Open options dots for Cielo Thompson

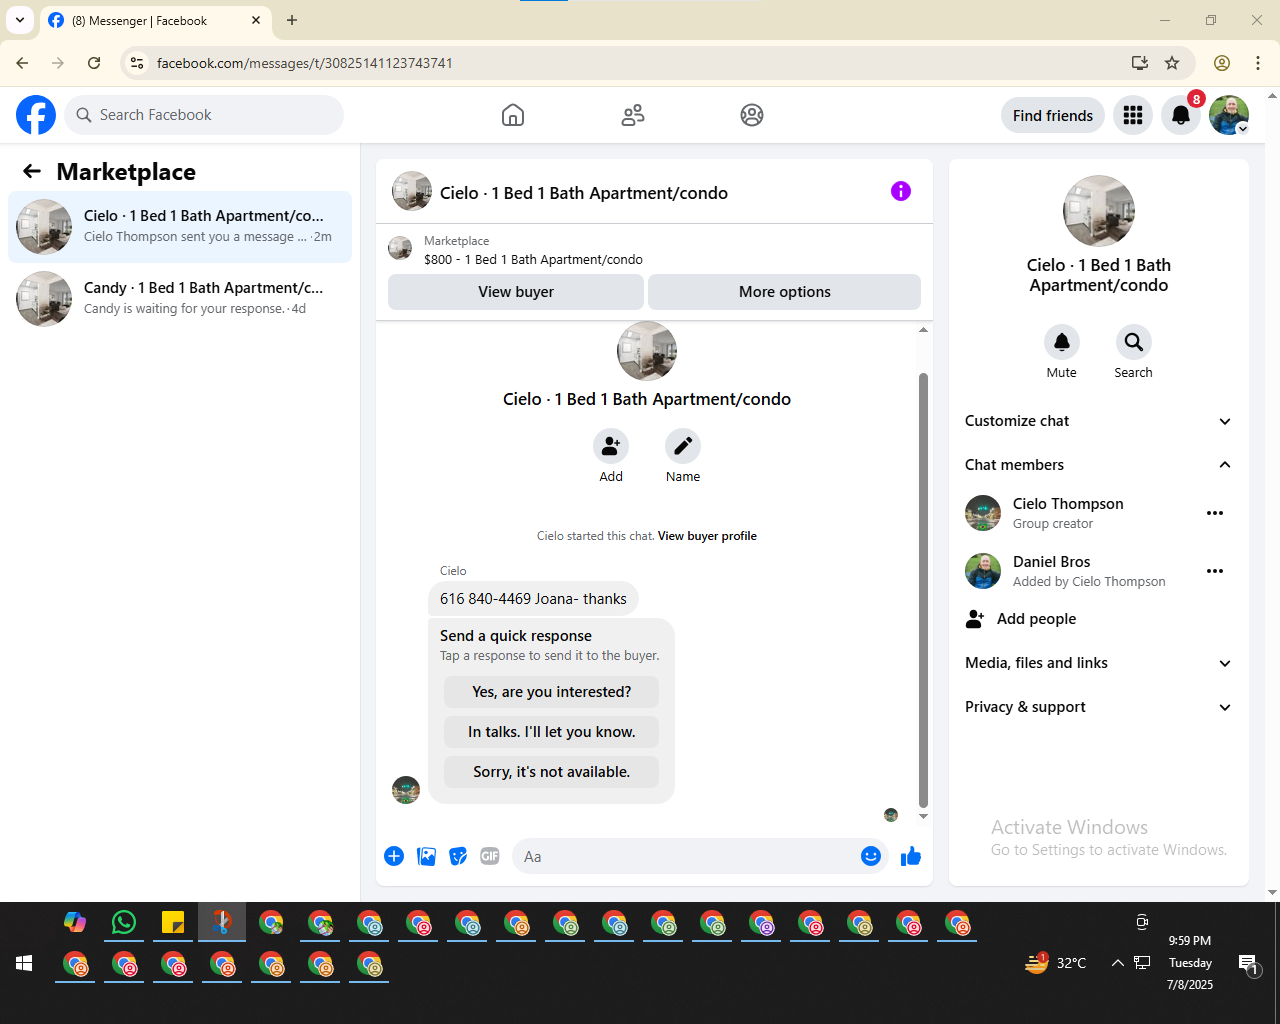pyautogui.click(x=1215, y=513)
